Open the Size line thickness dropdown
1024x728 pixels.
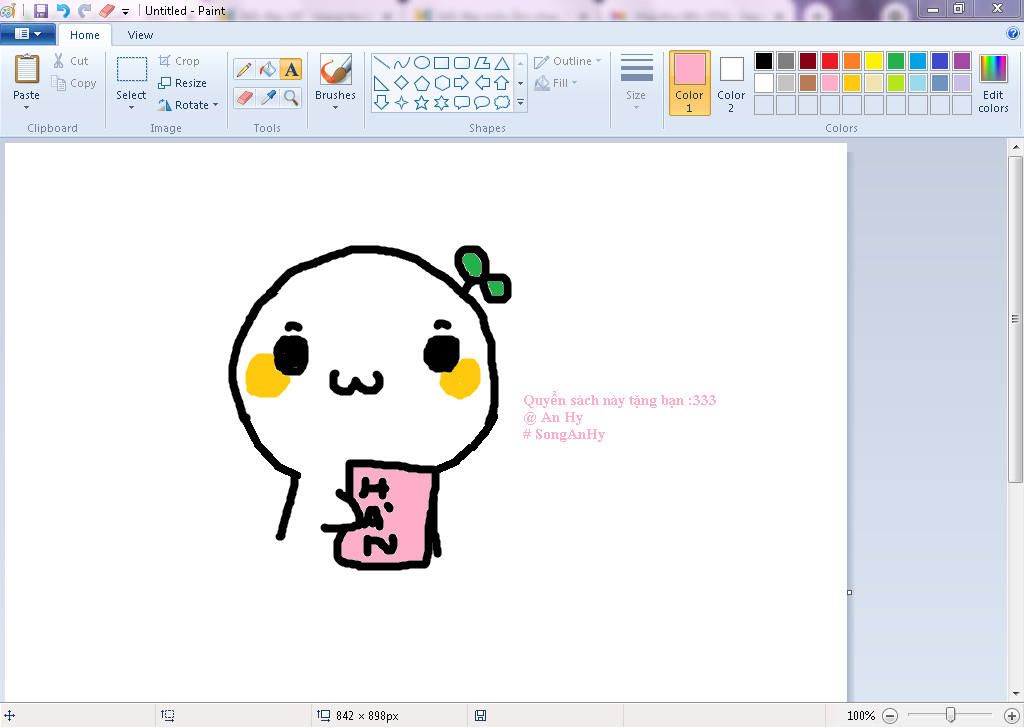pos(636,82)
